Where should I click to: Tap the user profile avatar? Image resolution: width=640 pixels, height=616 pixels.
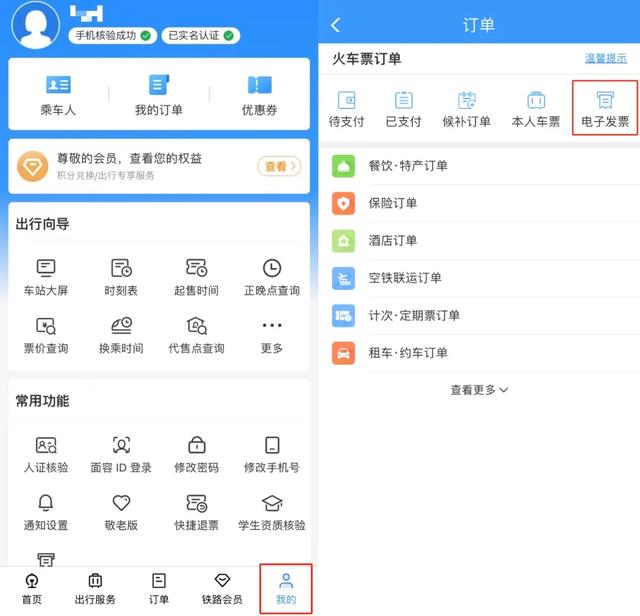(35, 23)
